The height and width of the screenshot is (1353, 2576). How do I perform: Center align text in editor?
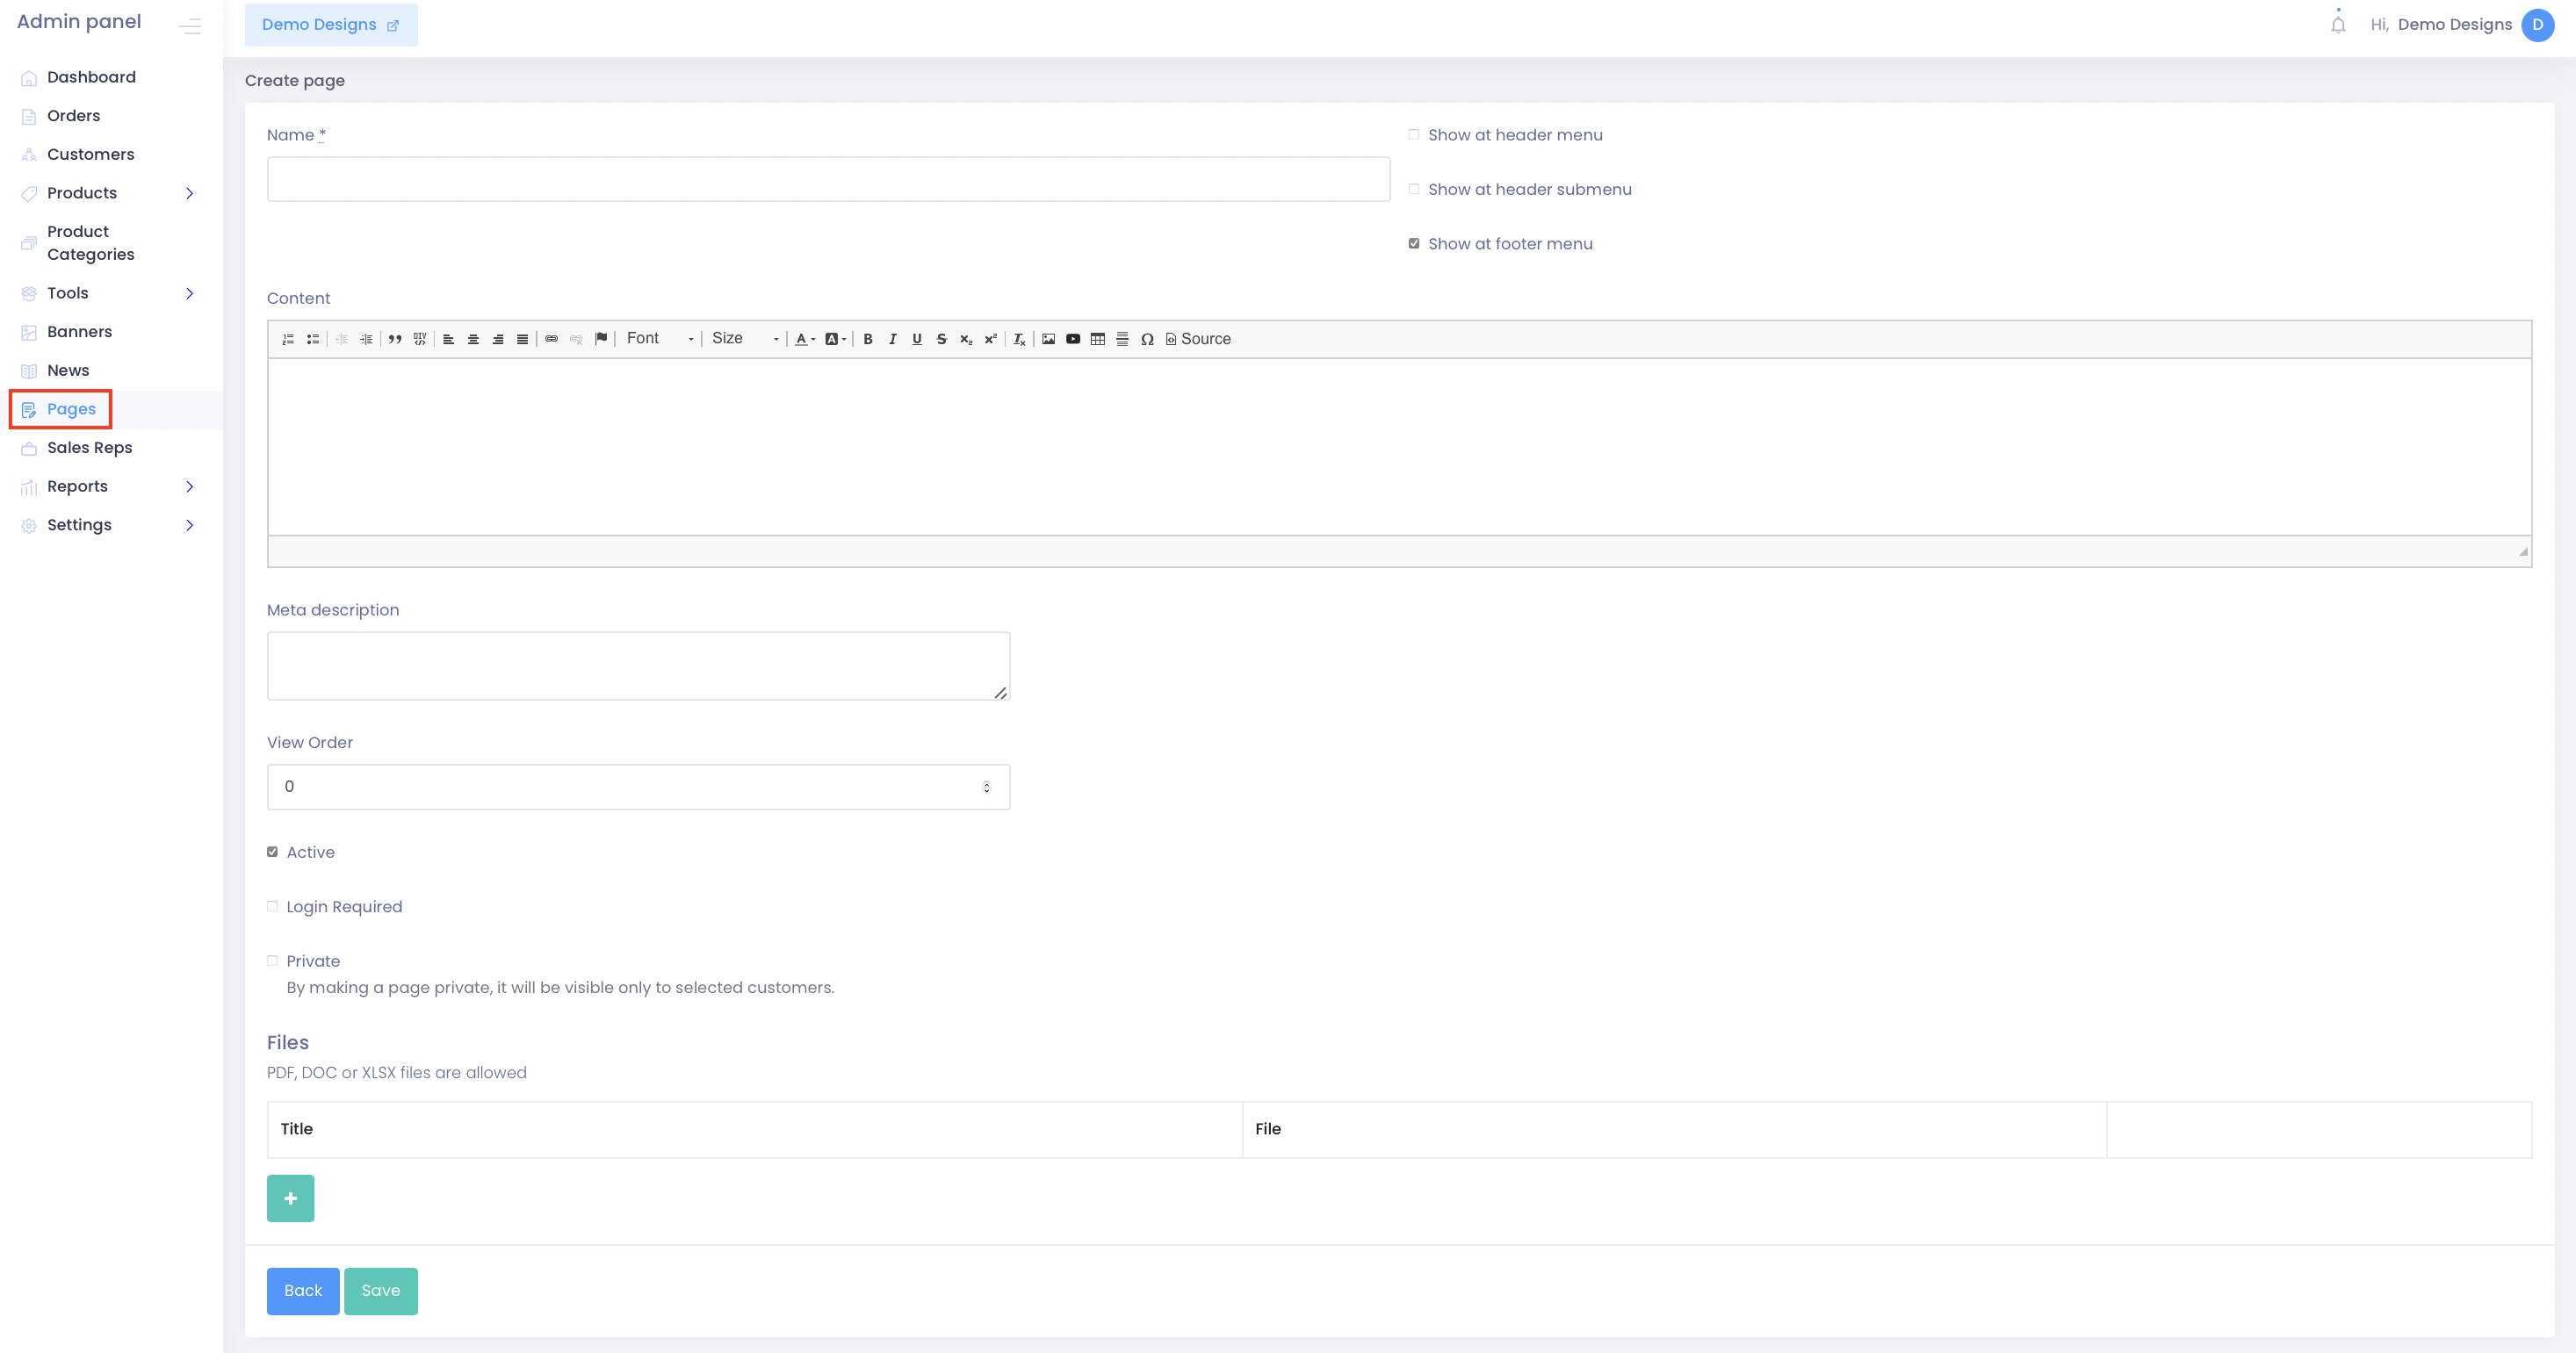click(x=473, y=339)
